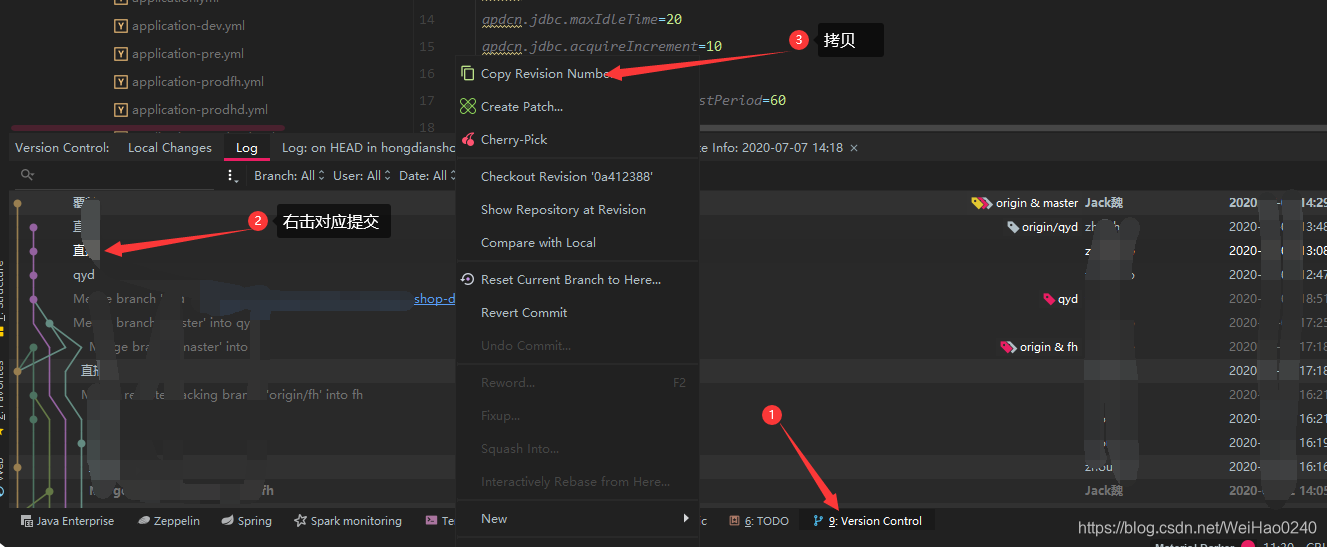This screenshot has width=1327, height=547.
Task: Click the Reset Current Branch icon
Action: coord(468,280)
